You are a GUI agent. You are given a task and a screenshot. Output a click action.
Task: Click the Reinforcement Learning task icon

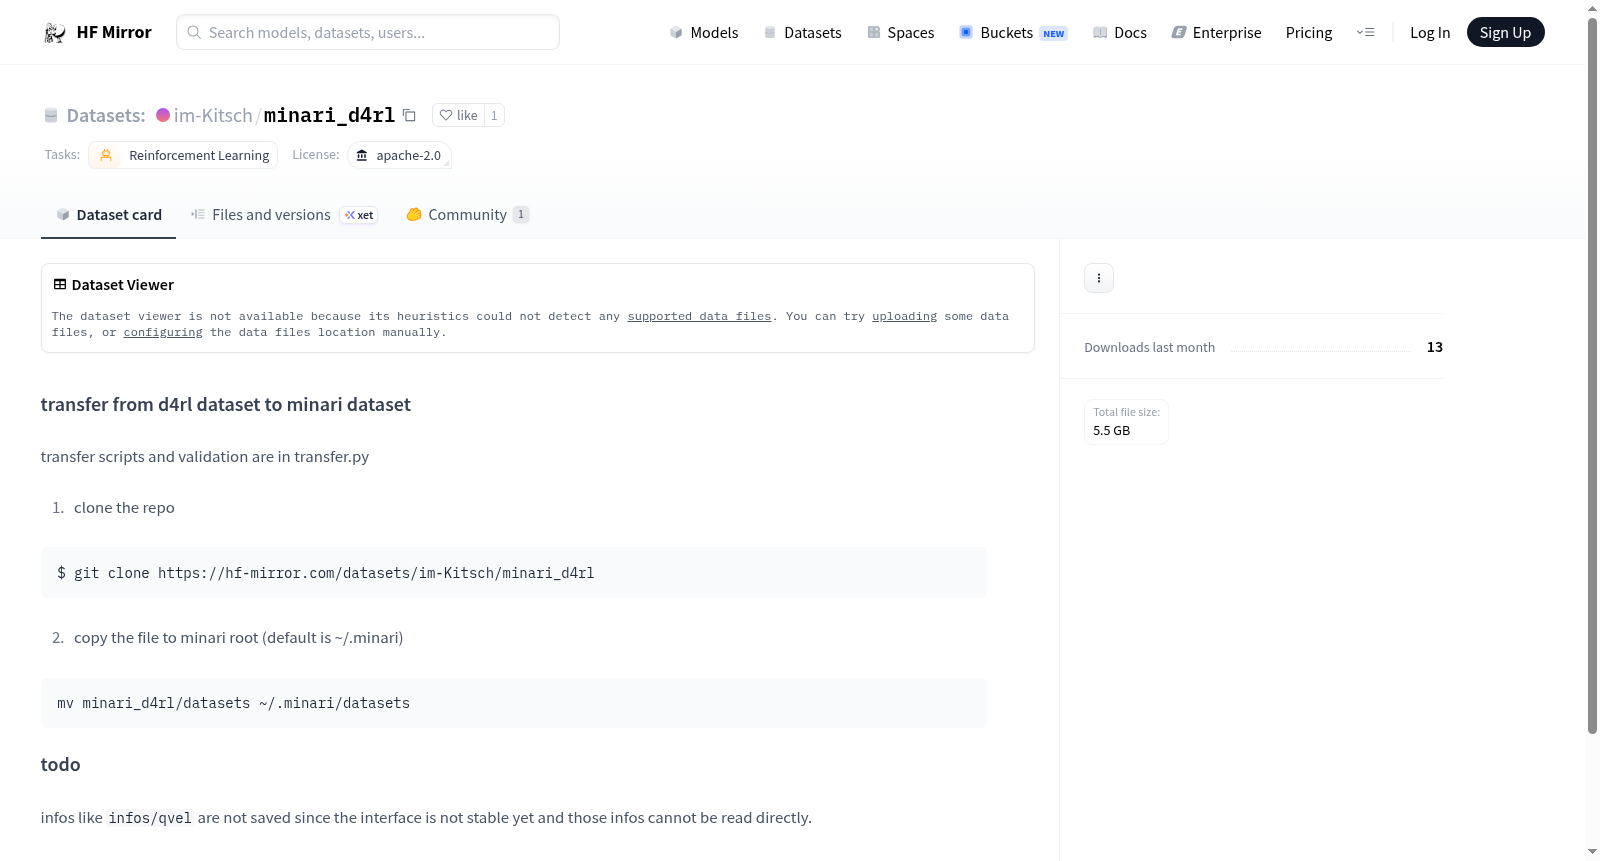(x=106, y=155)
